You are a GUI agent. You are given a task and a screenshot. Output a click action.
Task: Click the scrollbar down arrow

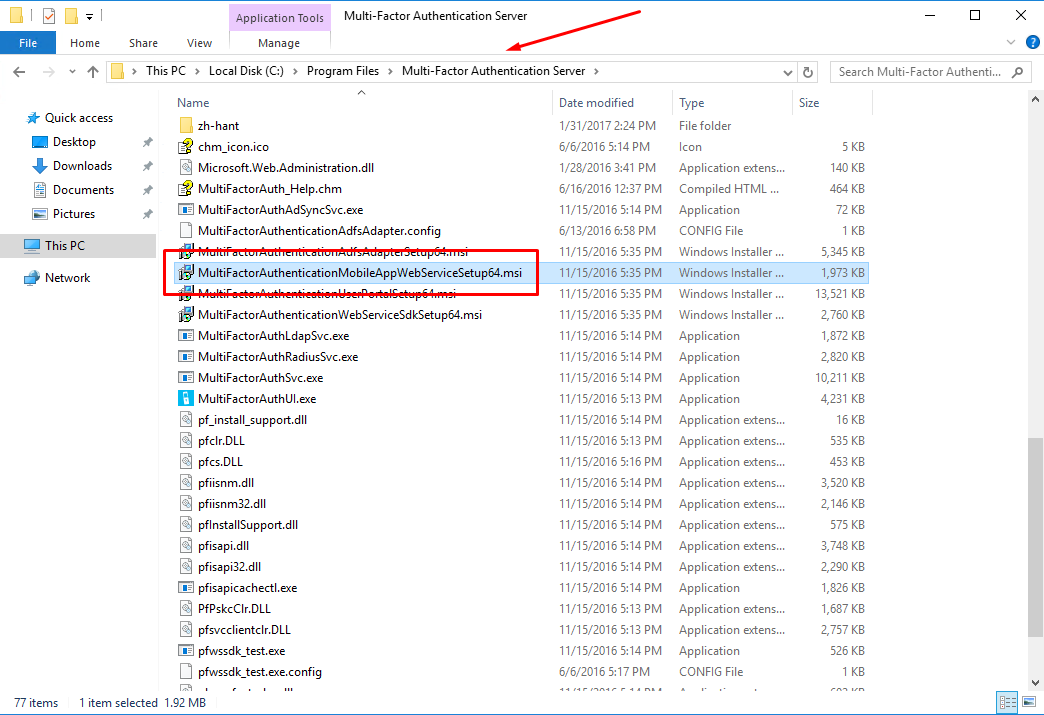point(1035,683)
